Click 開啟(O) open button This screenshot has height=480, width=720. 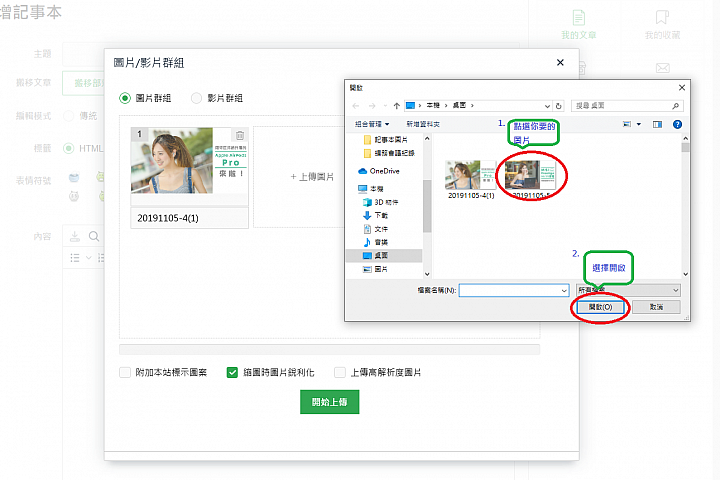click(x=601, y=307)
